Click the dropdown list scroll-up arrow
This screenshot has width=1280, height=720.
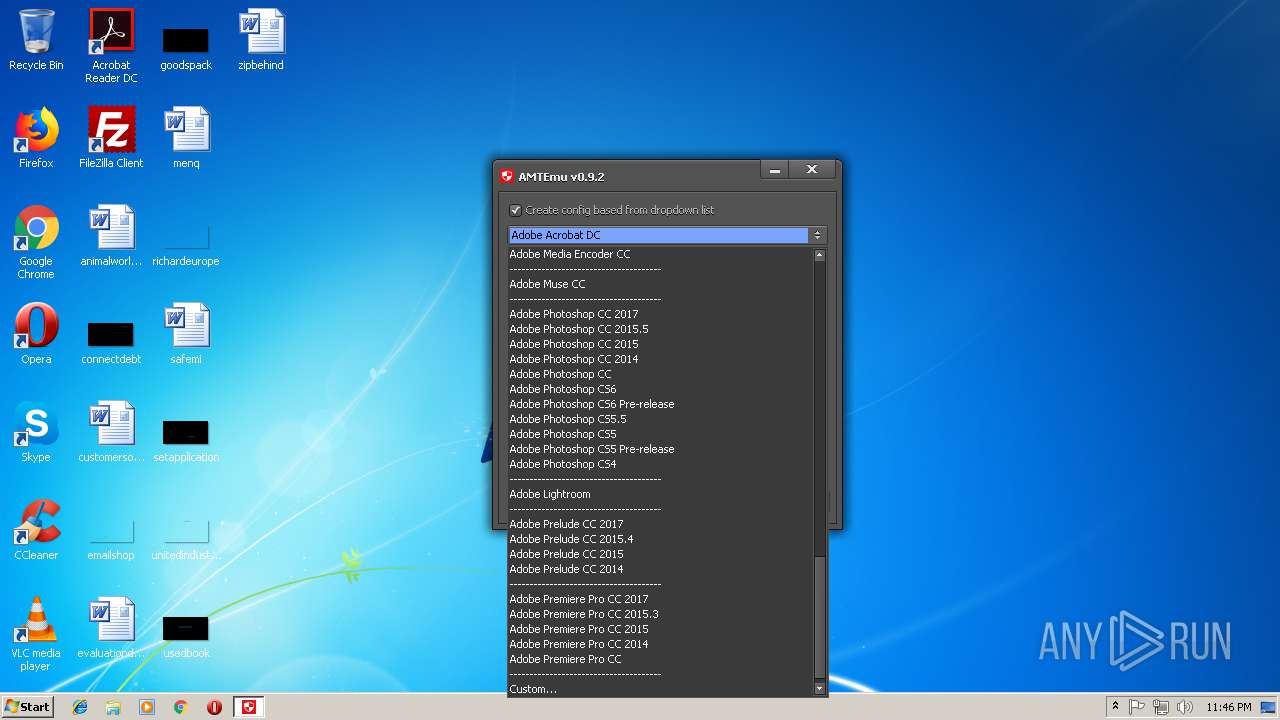pyautogui.click(x=820, y=255)
